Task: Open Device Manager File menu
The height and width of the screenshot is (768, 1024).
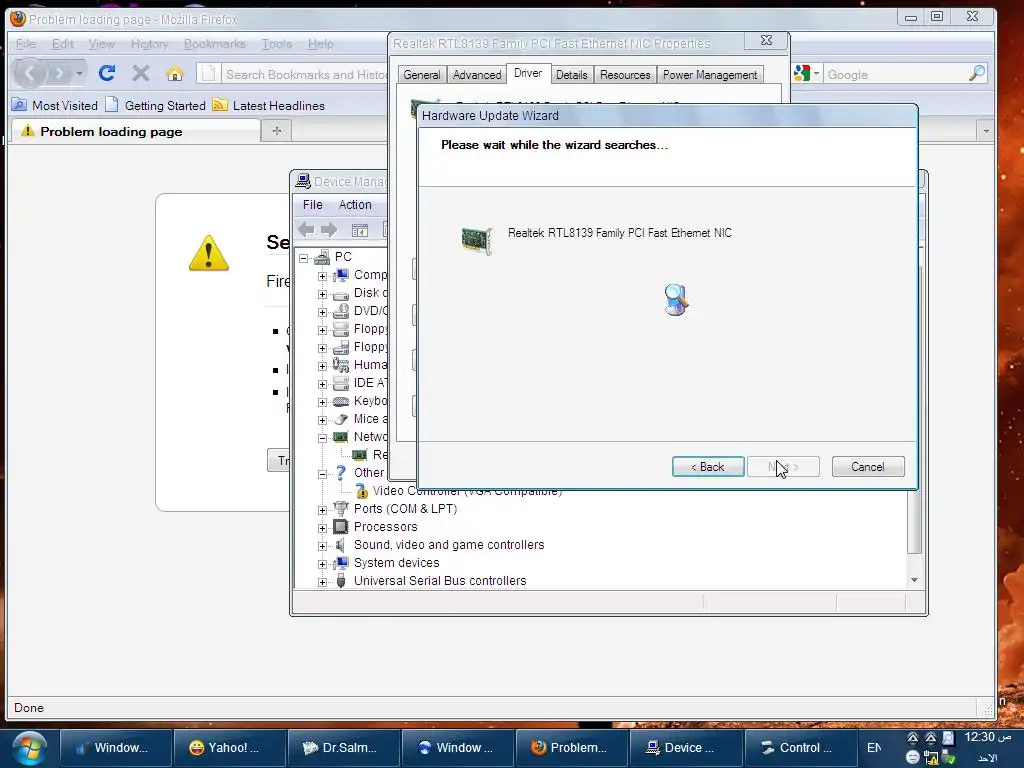Action: point(313,204)
